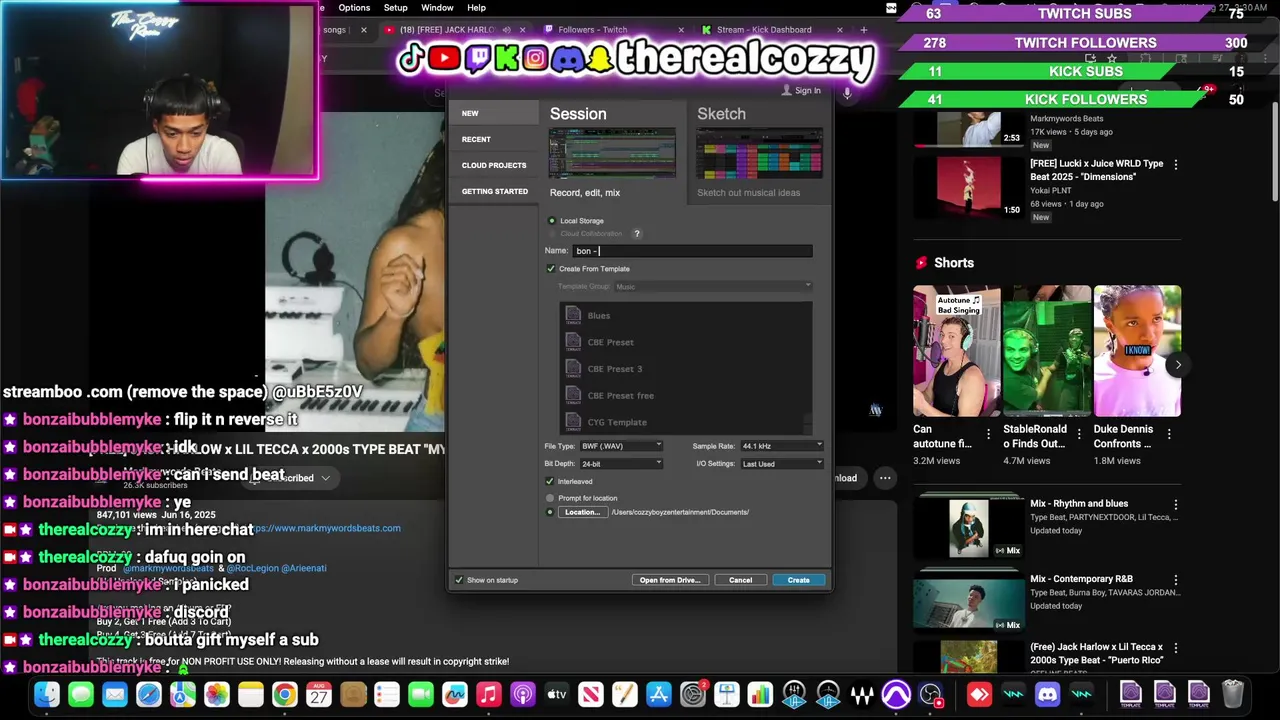The height and width of the screenshot is (720, 1280).
Task: Open App Store in the Dock
Action: pyautogui.click(x=659, y=694)
